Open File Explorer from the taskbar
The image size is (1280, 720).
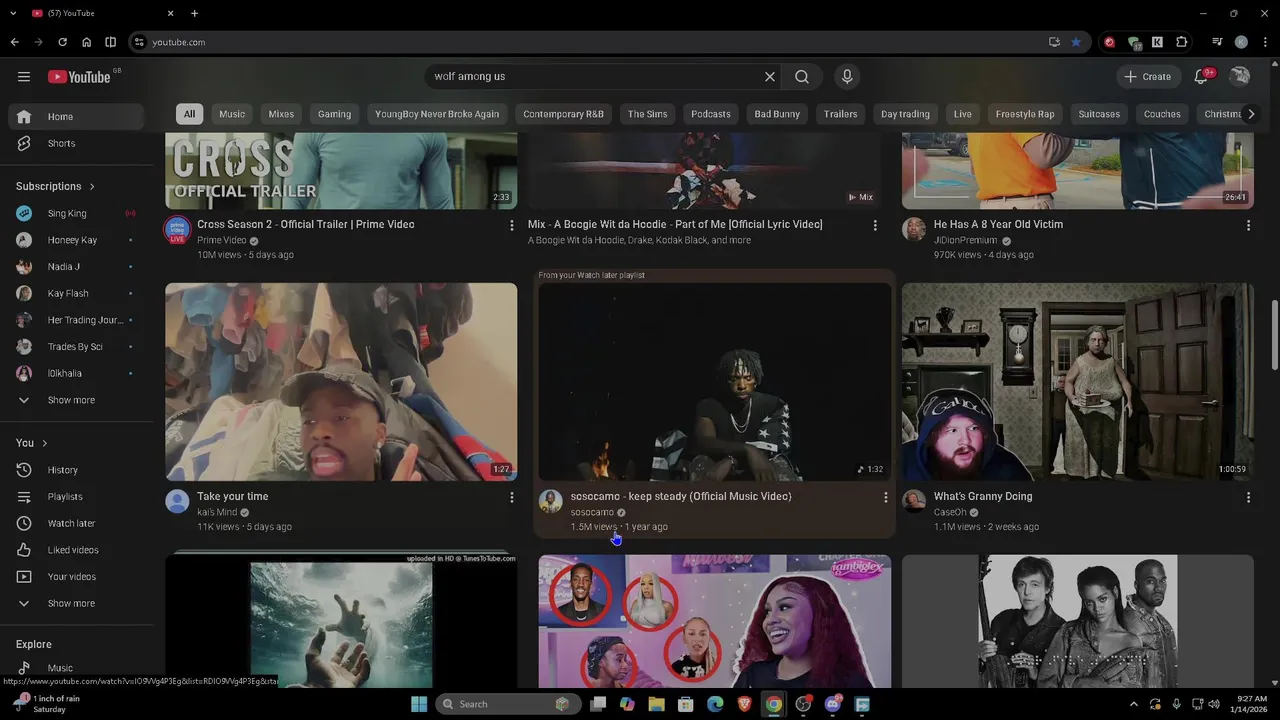[656, 704]
